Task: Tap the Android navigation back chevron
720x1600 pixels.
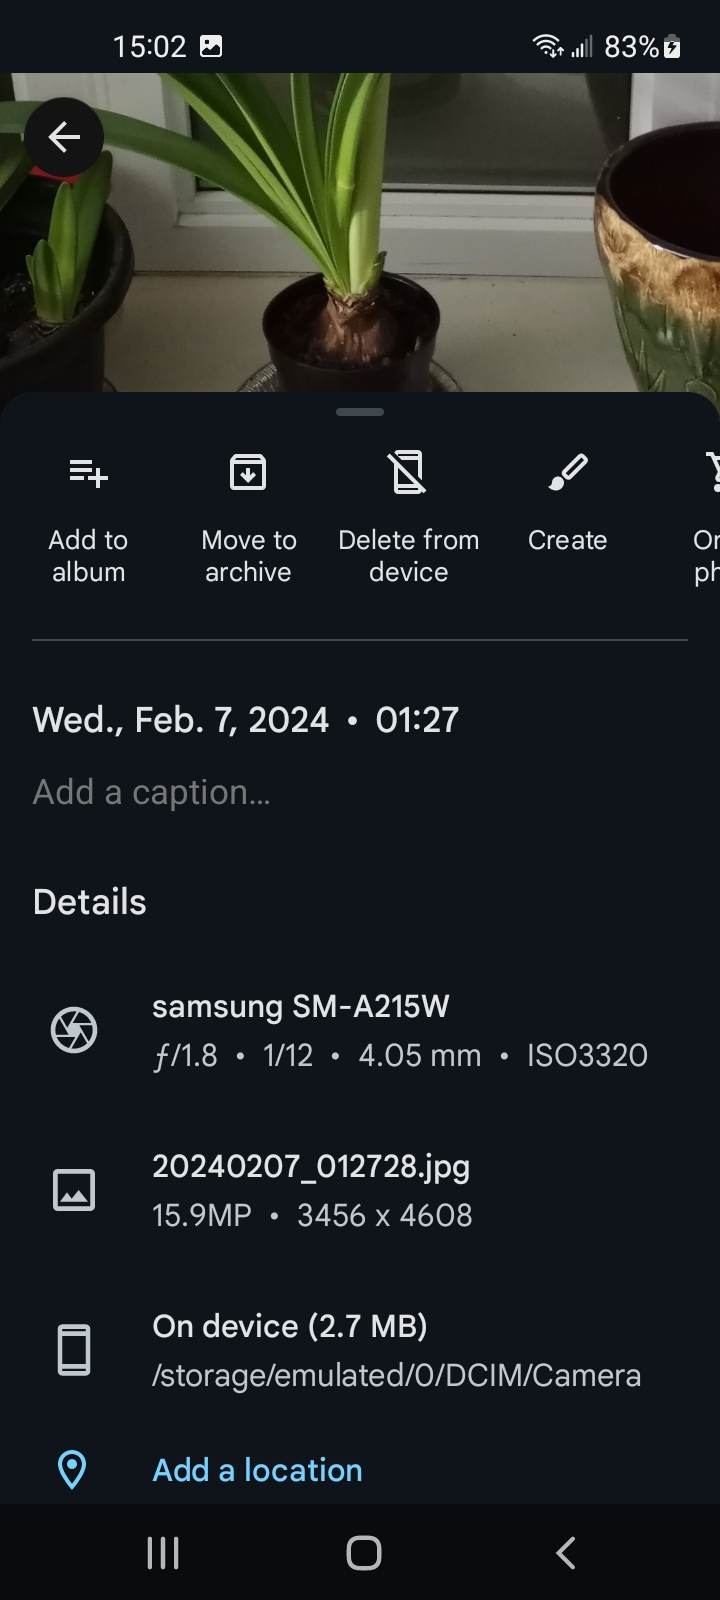Action: pos(565,1553)
